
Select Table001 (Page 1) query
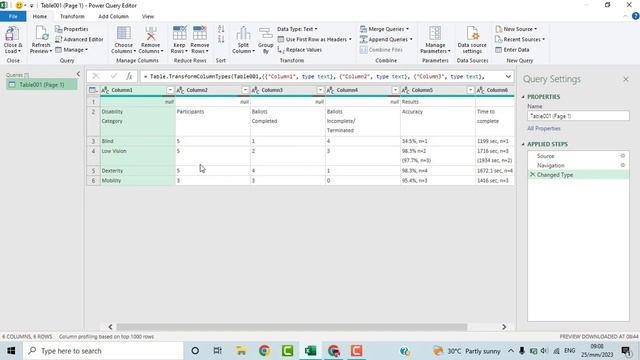click(41, 84)
